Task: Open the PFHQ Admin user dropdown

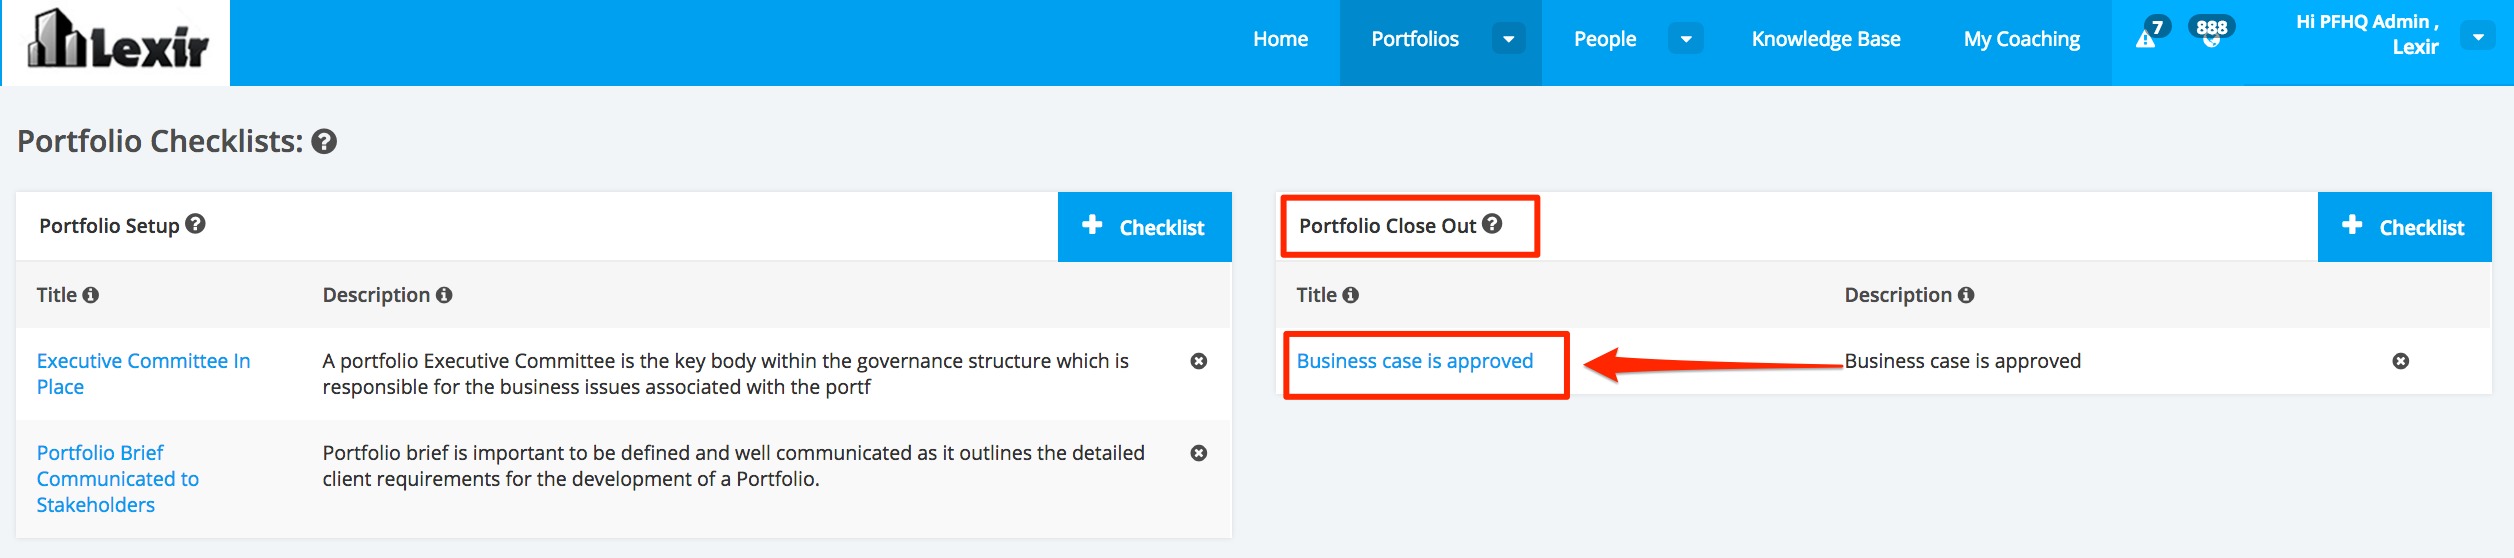Action: [2478, 37]
